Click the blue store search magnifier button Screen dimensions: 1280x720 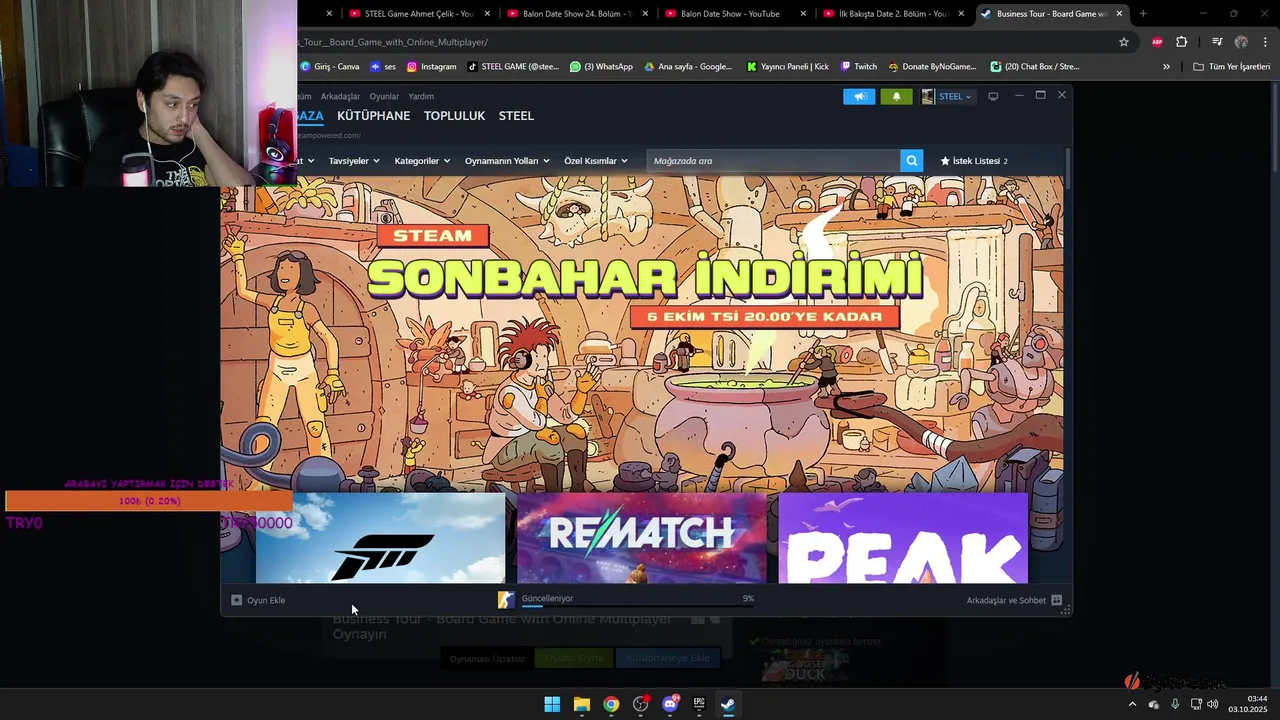911,161
